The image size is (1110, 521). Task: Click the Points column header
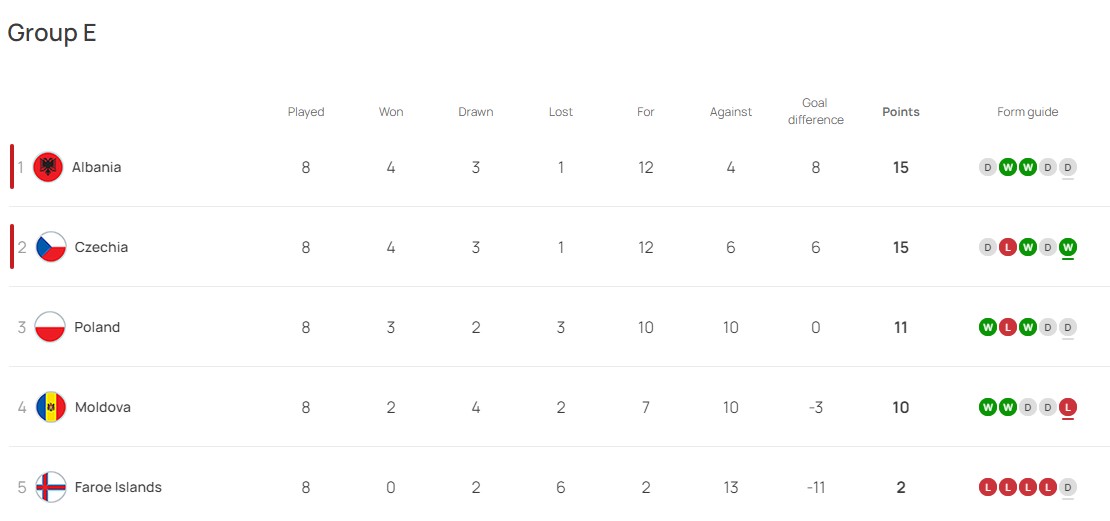coord(900,112)
